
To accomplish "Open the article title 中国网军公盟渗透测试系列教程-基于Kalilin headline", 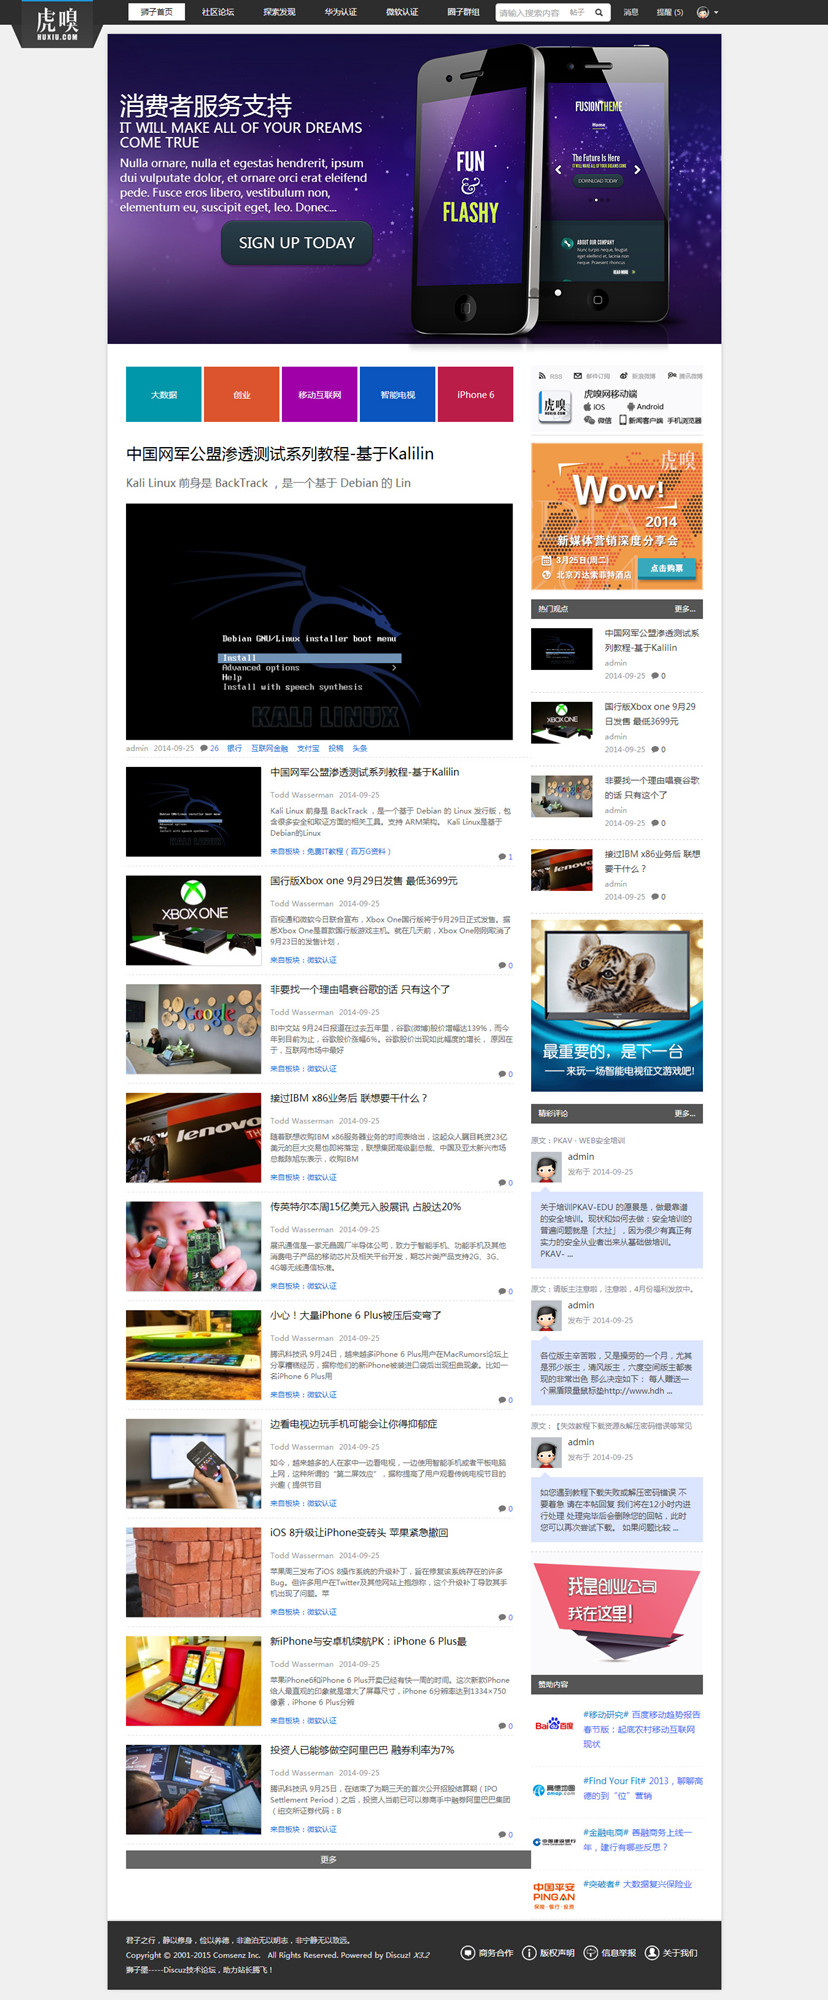I will pos(280,454).
